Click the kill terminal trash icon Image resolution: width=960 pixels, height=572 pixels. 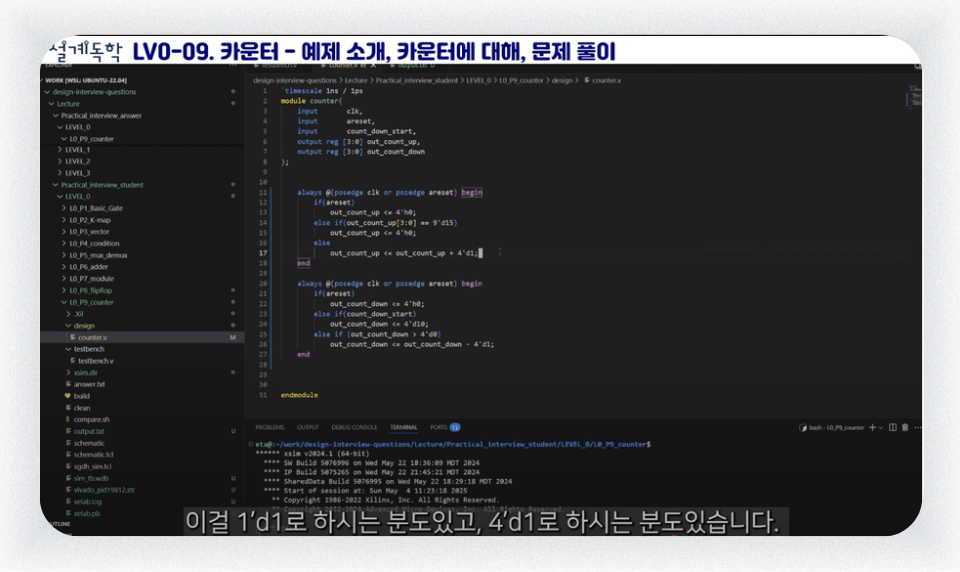click(905, 427)
